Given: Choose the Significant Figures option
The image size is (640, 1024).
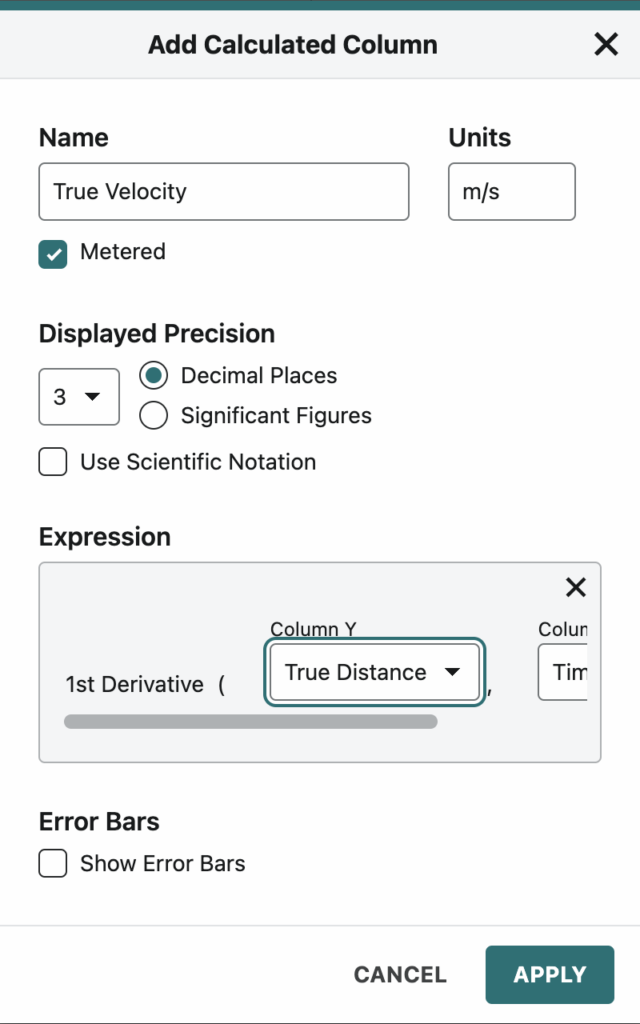Looking at the screenshot, I should tap(153, 415).
